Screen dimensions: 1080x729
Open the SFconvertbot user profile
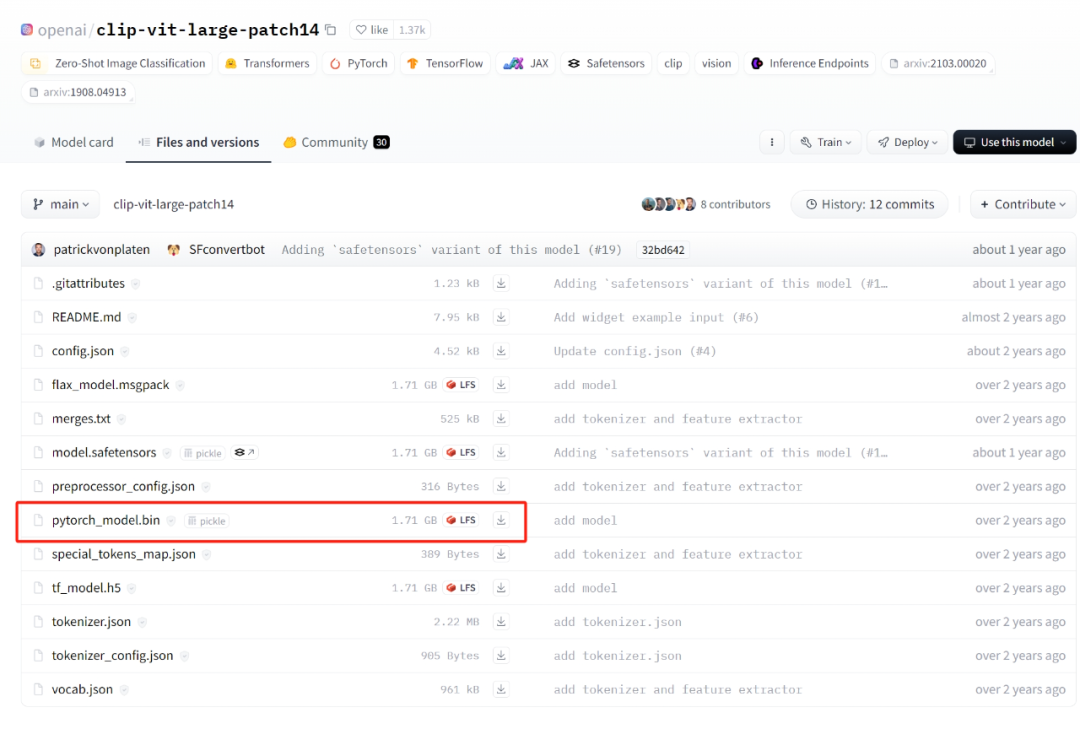tap(227, 249)
